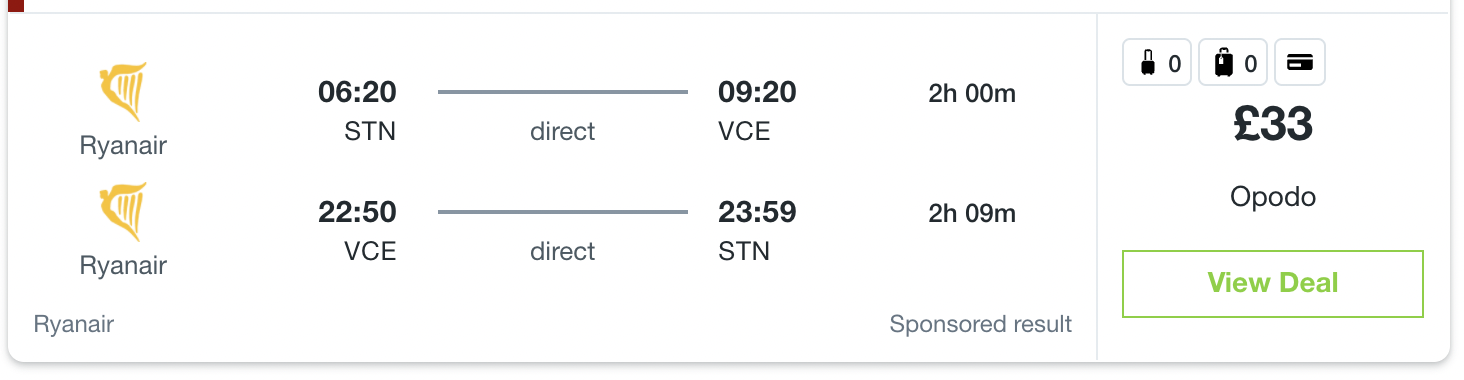Image resolution: width=1464 pixels, height=380 pixels.
Task: Click the Ryanair text under outbound logo
Action: click(x=123, y=146)
